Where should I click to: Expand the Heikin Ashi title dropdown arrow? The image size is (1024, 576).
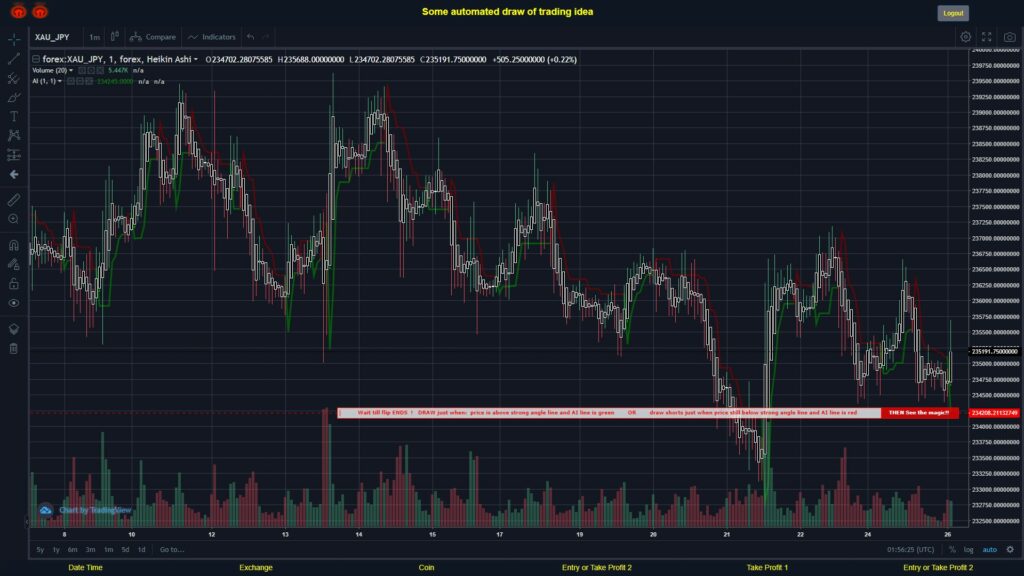click(x=196, y=59)
